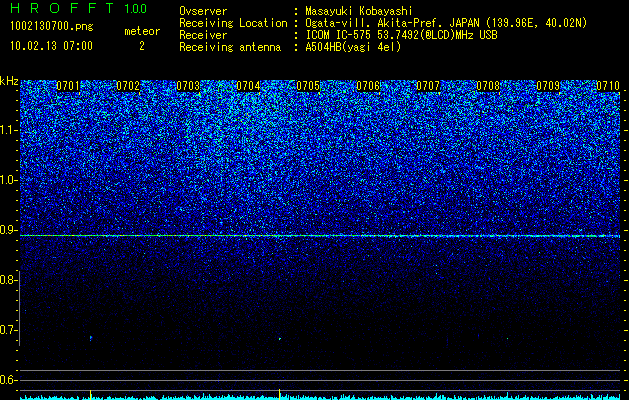629x400 pixels.
Task: Click the HROFFT title text
Action: (x=62, y=8)
